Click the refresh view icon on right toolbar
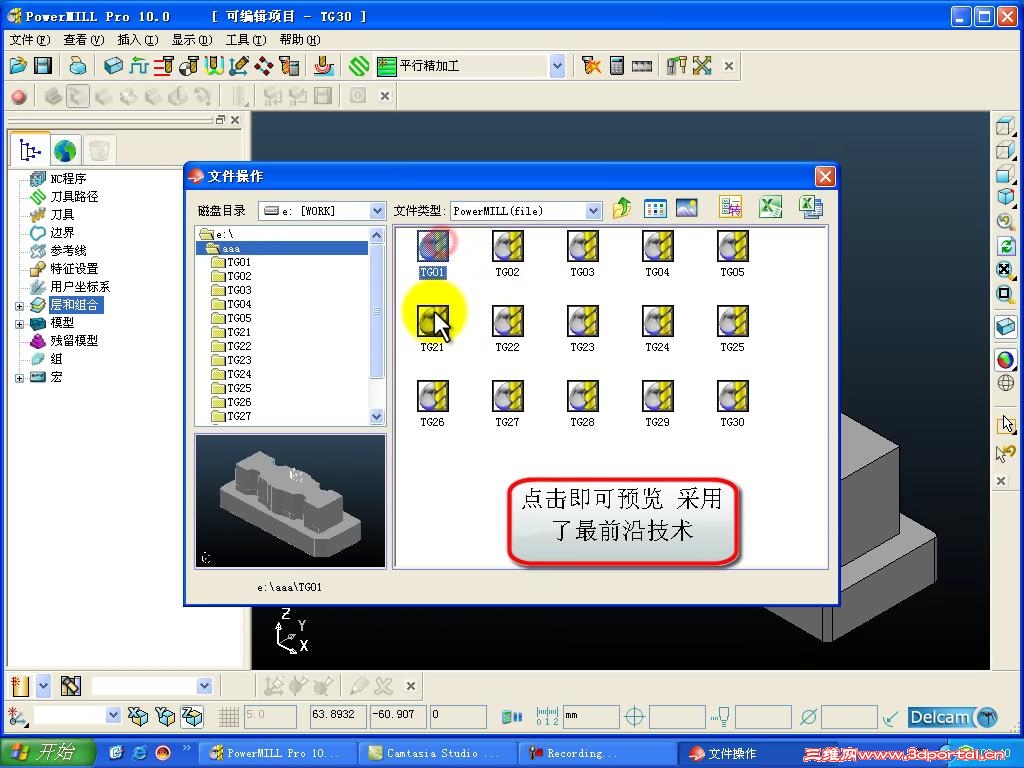This screenshot has width=1024, height=768. (x=1006, y=246)
